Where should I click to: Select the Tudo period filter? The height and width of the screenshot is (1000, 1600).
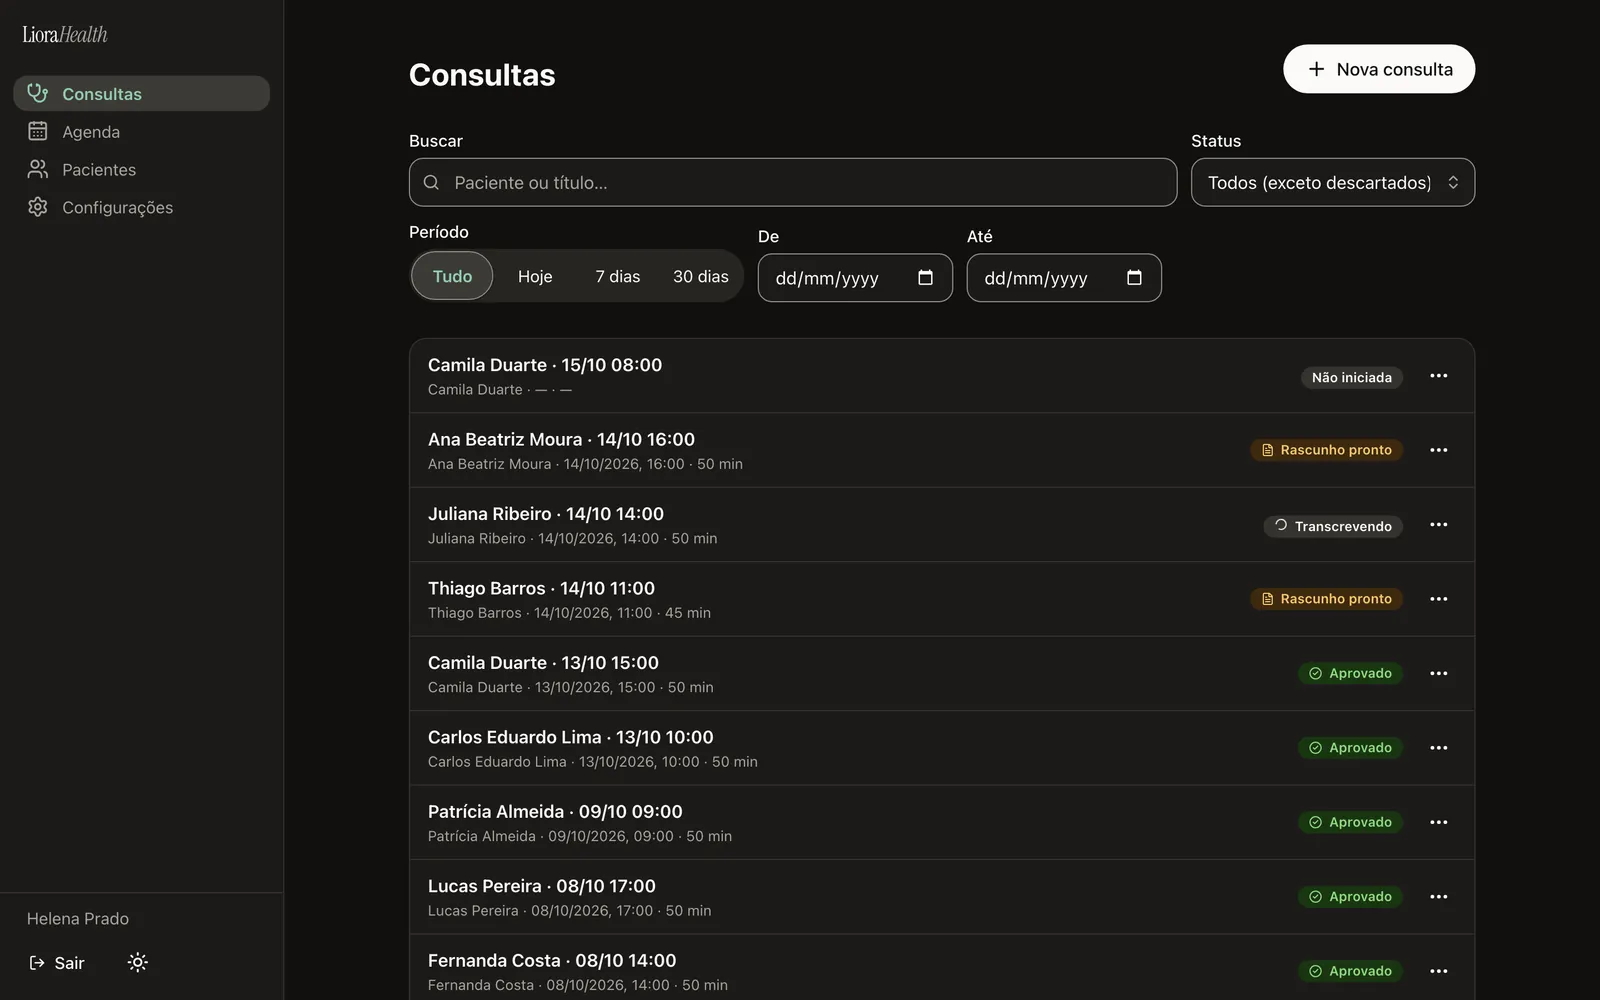click(x=452, y=276)
